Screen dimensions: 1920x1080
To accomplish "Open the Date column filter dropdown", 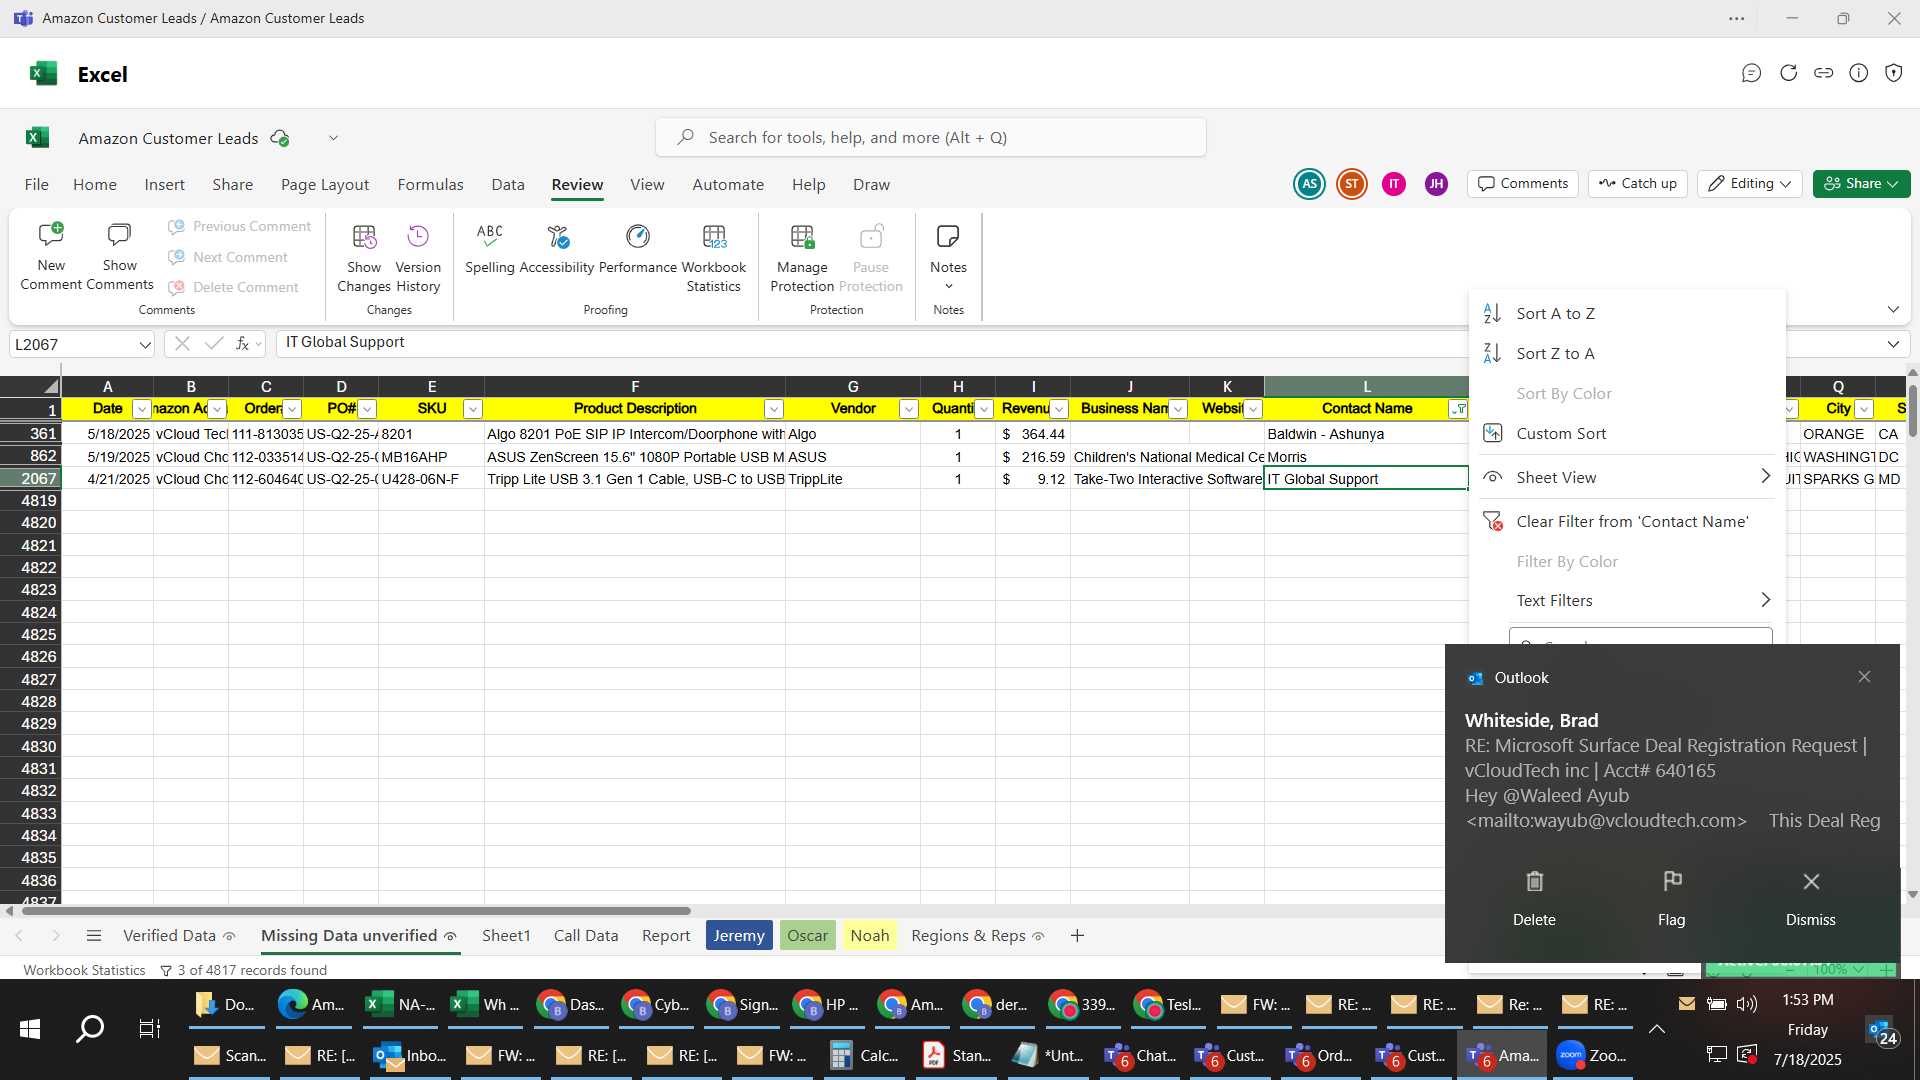I will click(142, 409).
